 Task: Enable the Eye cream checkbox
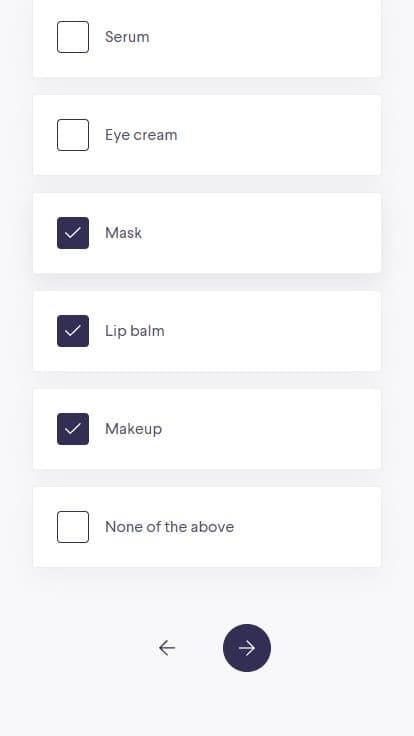[x=73, y=135]
